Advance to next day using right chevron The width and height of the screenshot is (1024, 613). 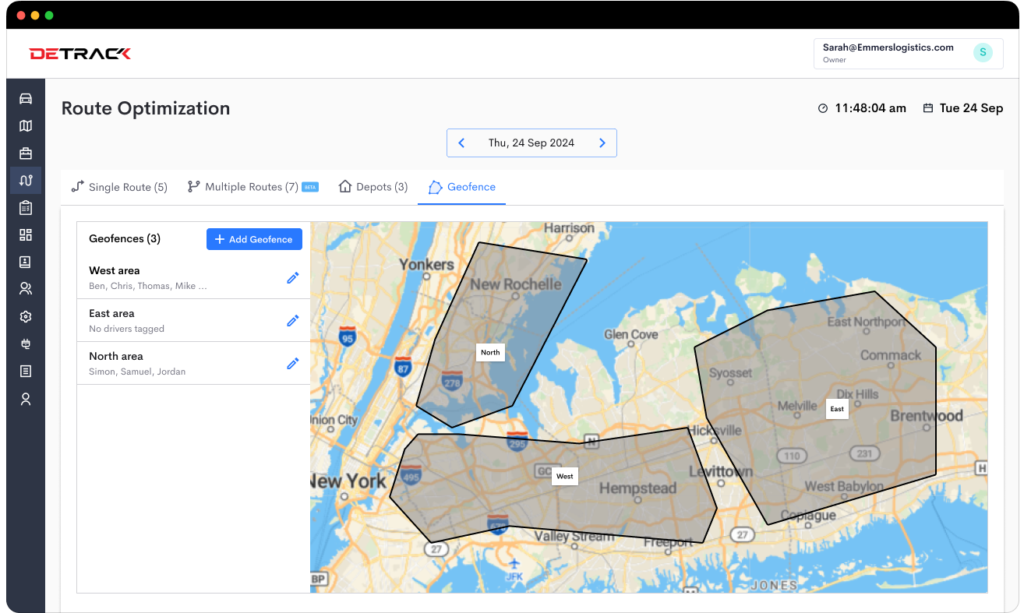point(602,142)
